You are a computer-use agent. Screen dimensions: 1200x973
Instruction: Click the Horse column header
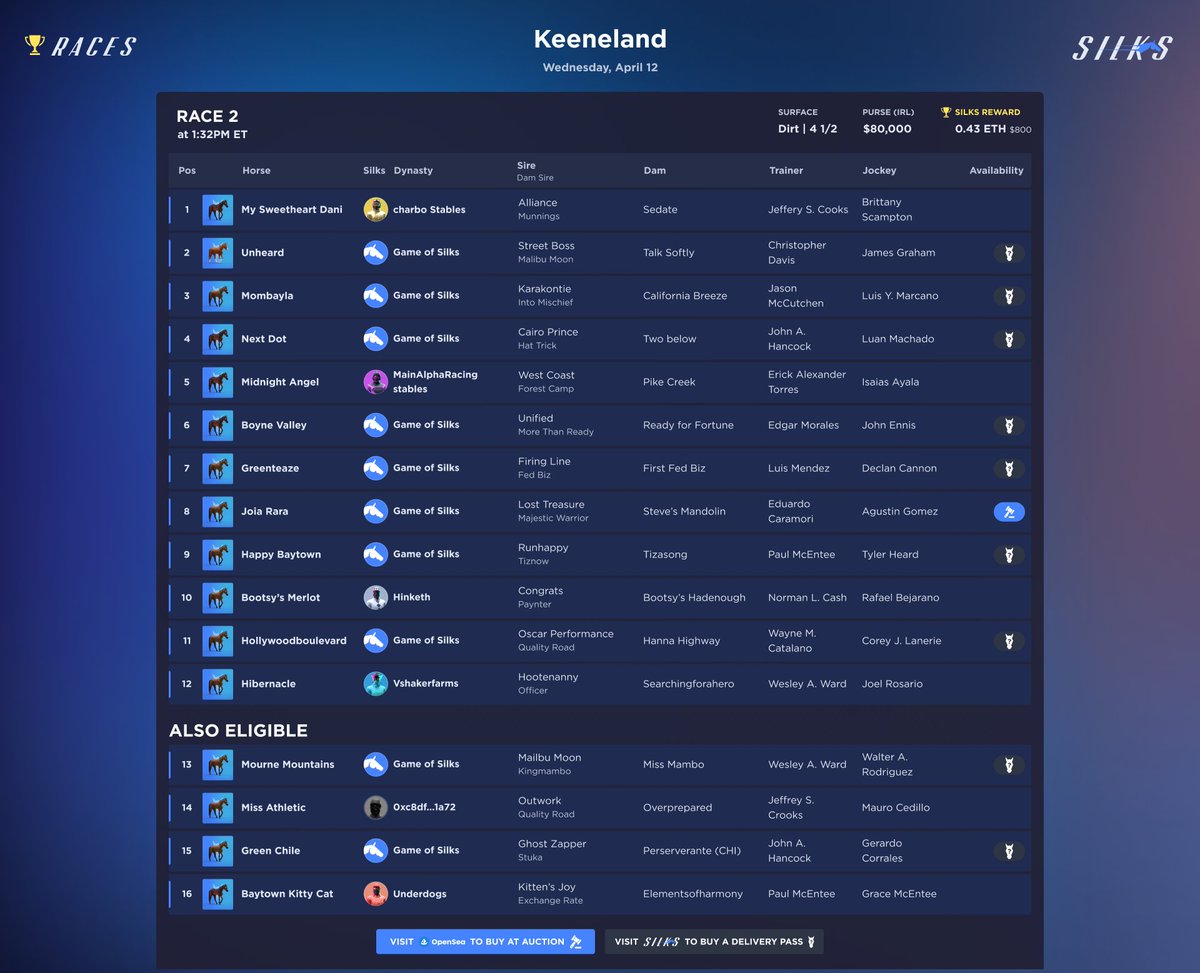coord(256,171)
